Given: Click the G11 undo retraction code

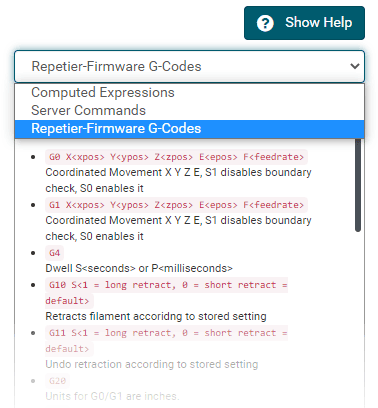Looking at the screenshot, I should pyautogui.click(x=166, y=341).
